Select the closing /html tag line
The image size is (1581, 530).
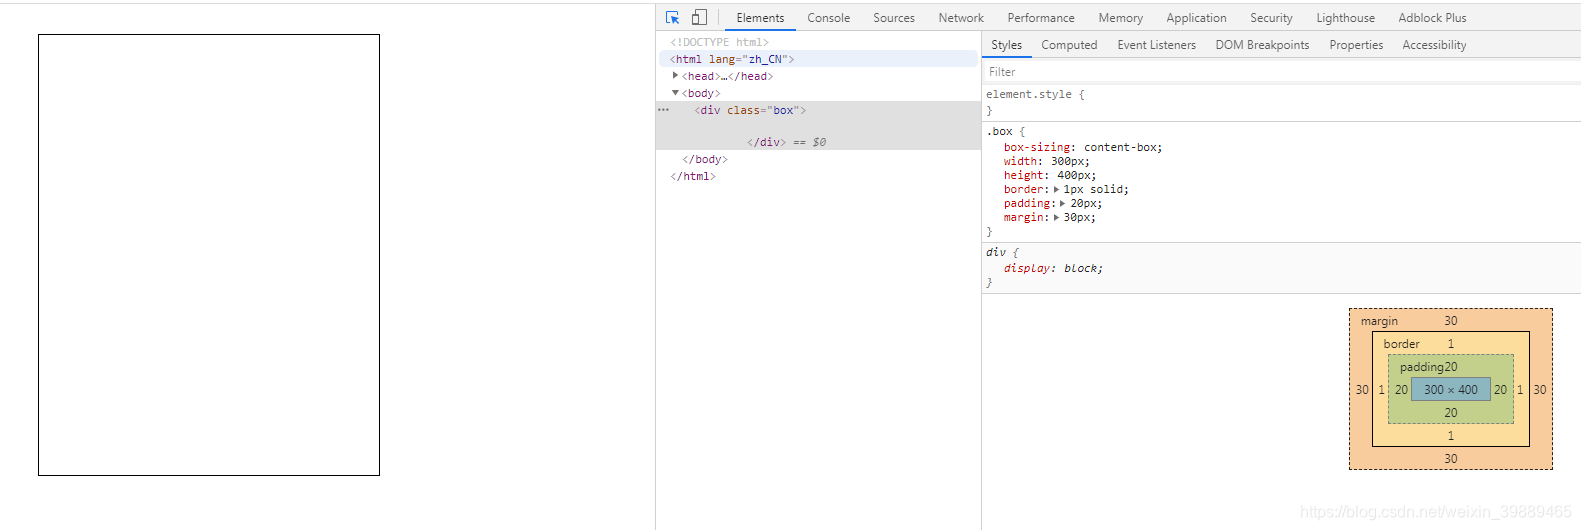click(x=693, y=176)
